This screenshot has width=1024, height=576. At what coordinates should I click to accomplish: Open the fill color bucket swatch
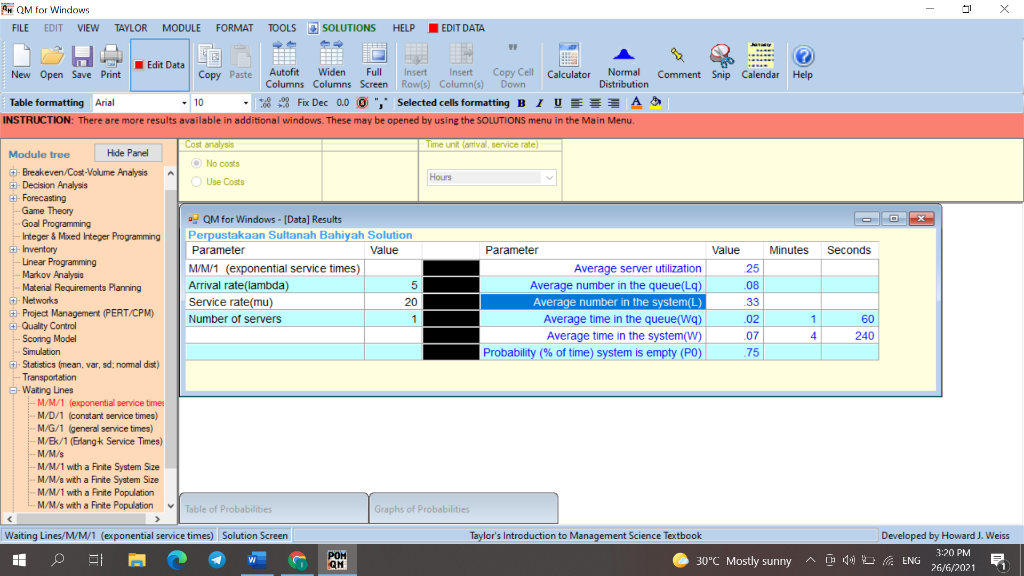tap(656, 103)
